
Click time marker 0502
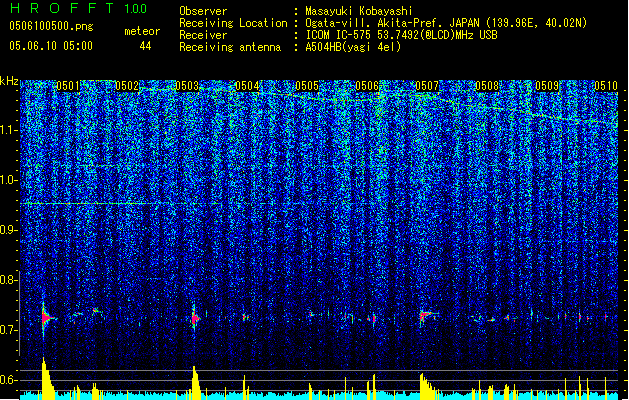[127, 86]
